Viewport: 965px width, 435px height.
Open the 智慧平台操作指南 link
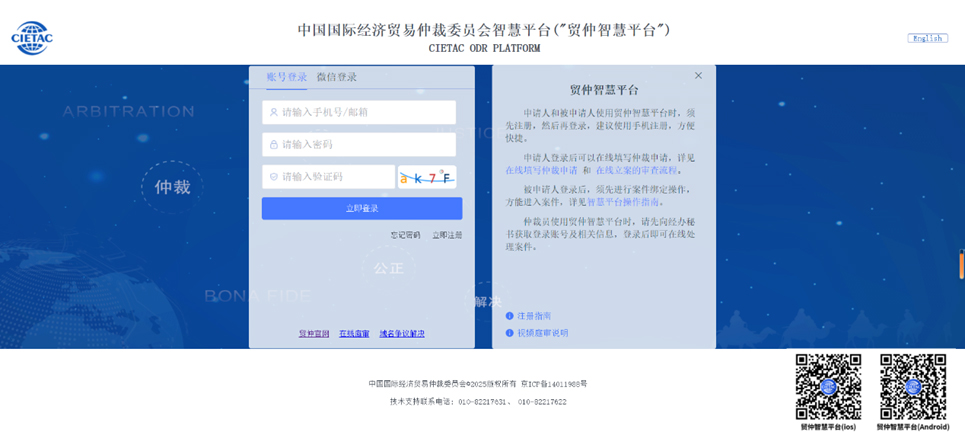pyautogui.click(x=623, y=202)
